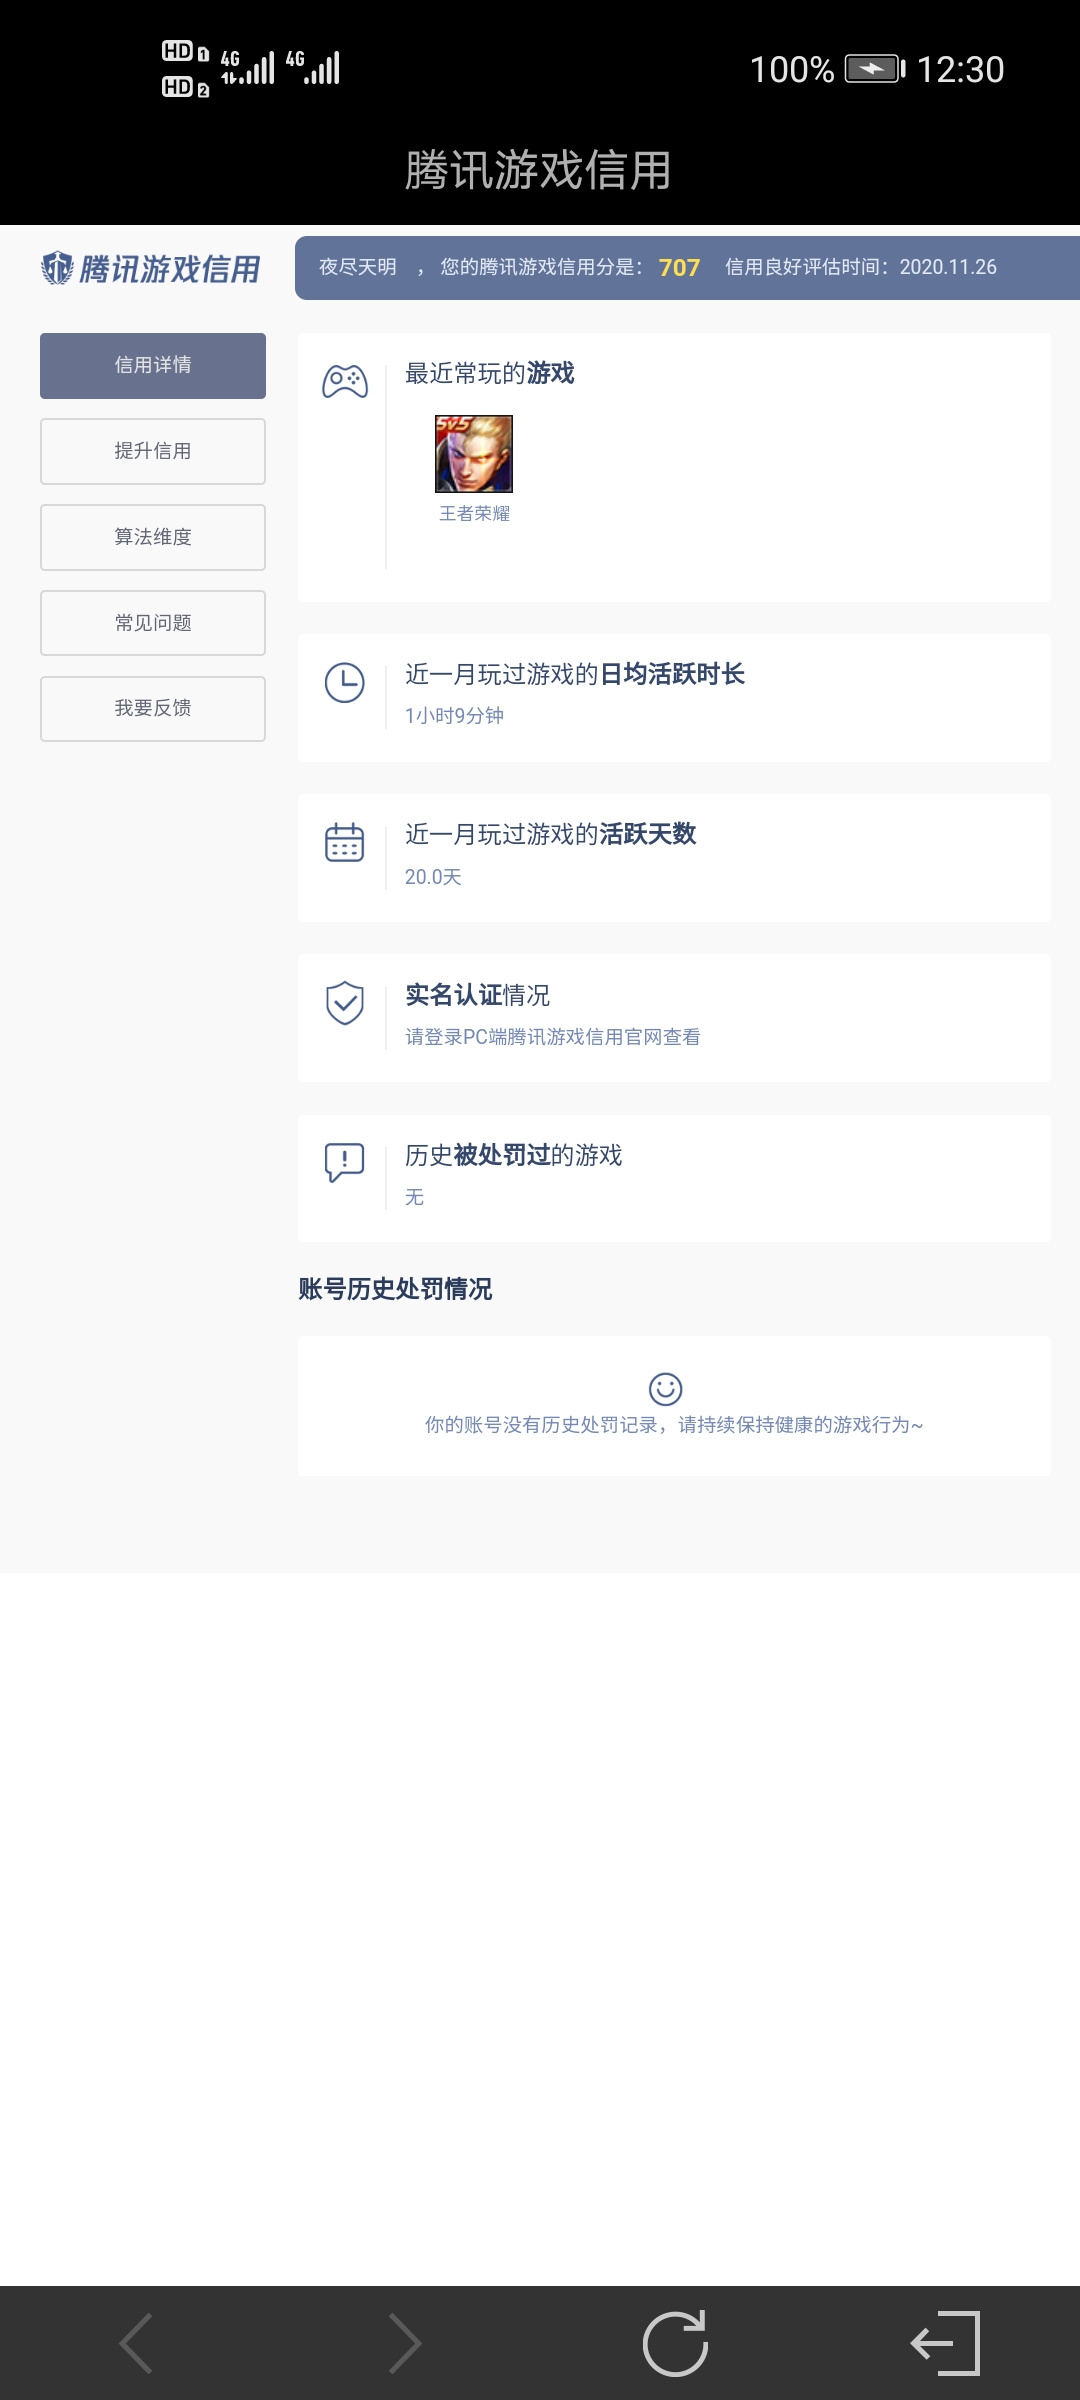Tap the 1小时9分钟 daily duration value
The image size is (1080, 2400).
[x=454, y=716]
